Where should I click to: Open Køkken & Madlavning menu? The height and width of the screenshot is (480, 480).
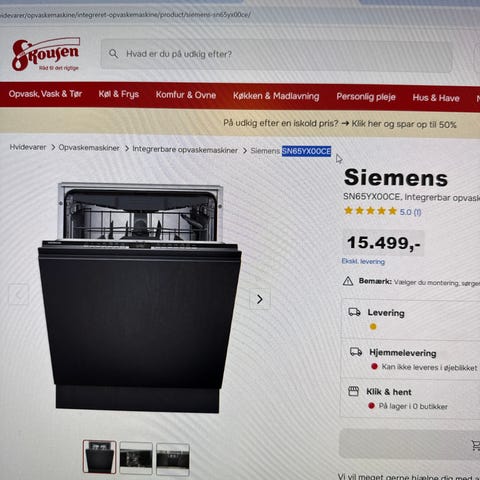pyautogui.click(x=276, y=96)
